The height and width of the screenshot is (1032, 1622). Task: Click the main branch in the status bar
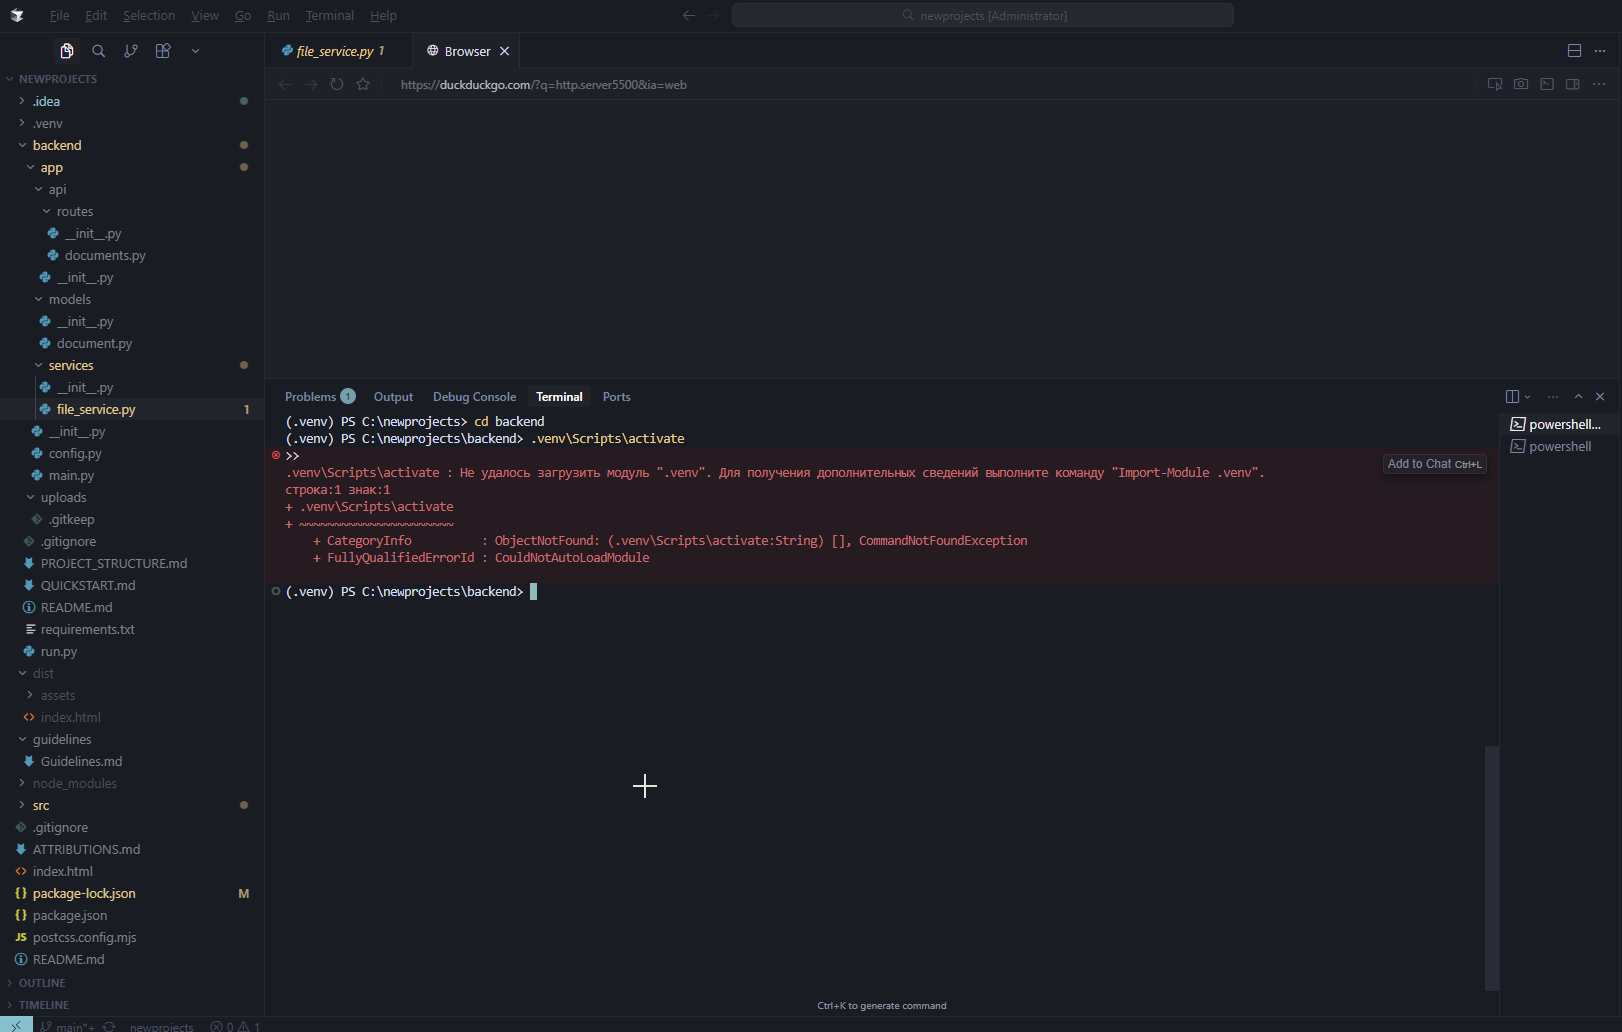coord(68,1027)
